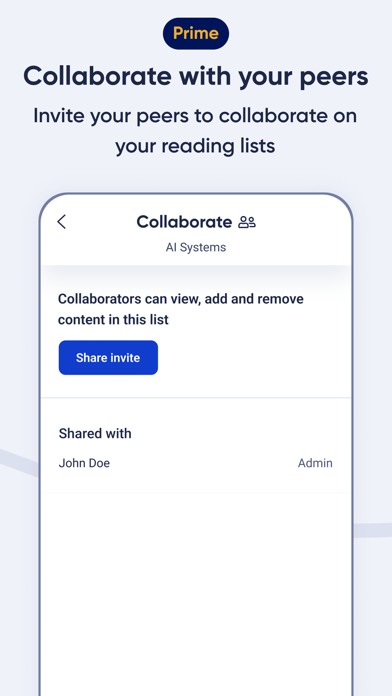Open John Doe's collaborator entry
The width and height of the screenshot is (392, 696).
196,463
